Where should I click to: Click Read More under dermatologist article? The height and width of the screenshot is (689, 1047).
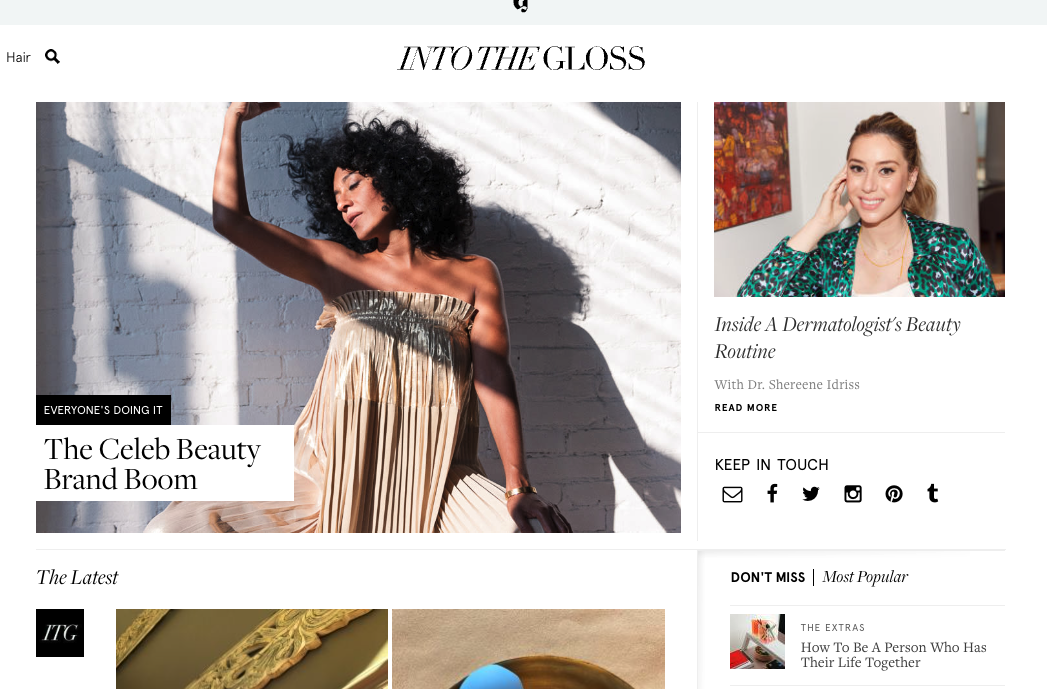click(x=746, y=408)
